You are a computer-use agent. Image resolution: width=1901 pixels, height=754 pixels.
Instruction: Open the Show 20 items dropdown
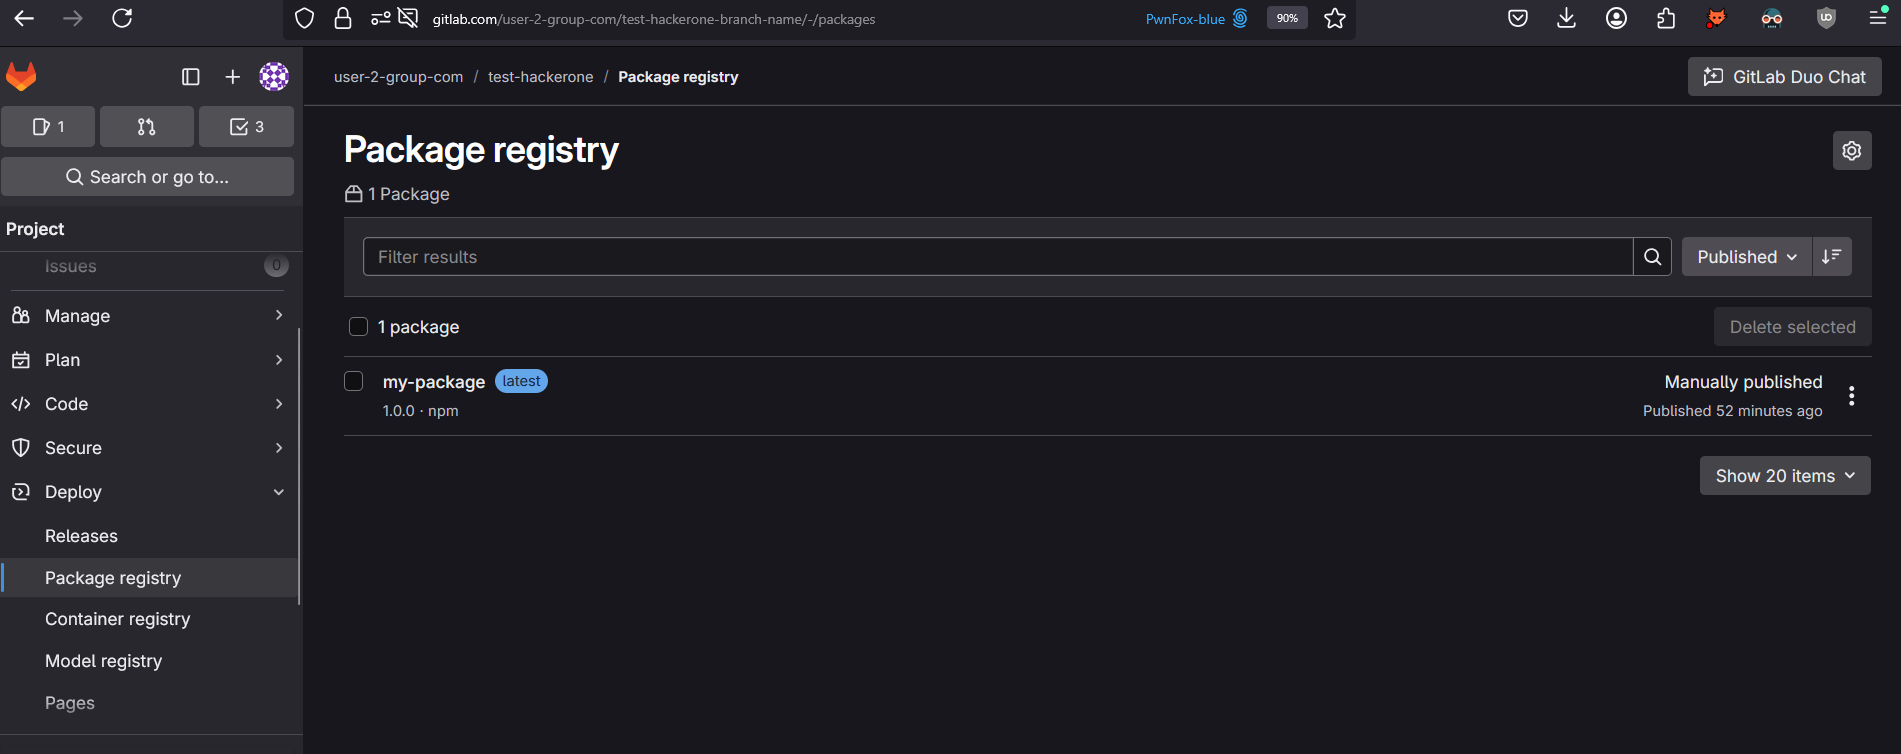point(1784,476)
